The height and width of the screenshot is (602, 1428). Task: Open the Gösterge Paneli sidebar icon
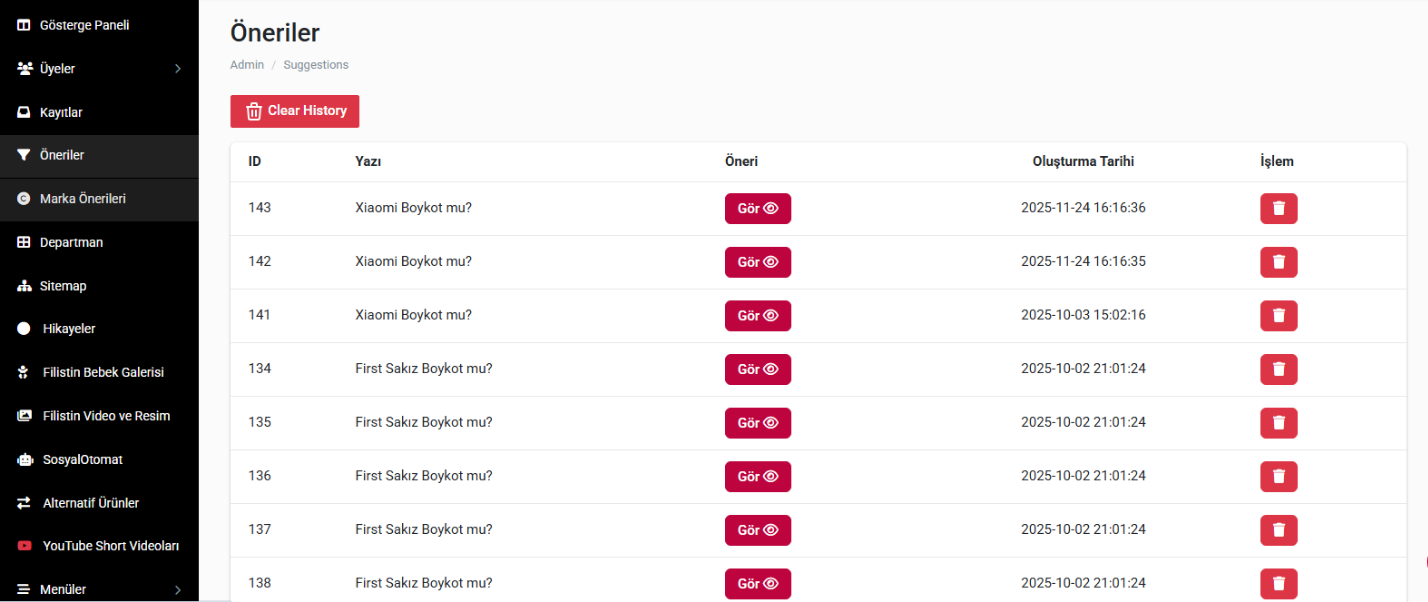pyautogui.click(x=25, y=25)
